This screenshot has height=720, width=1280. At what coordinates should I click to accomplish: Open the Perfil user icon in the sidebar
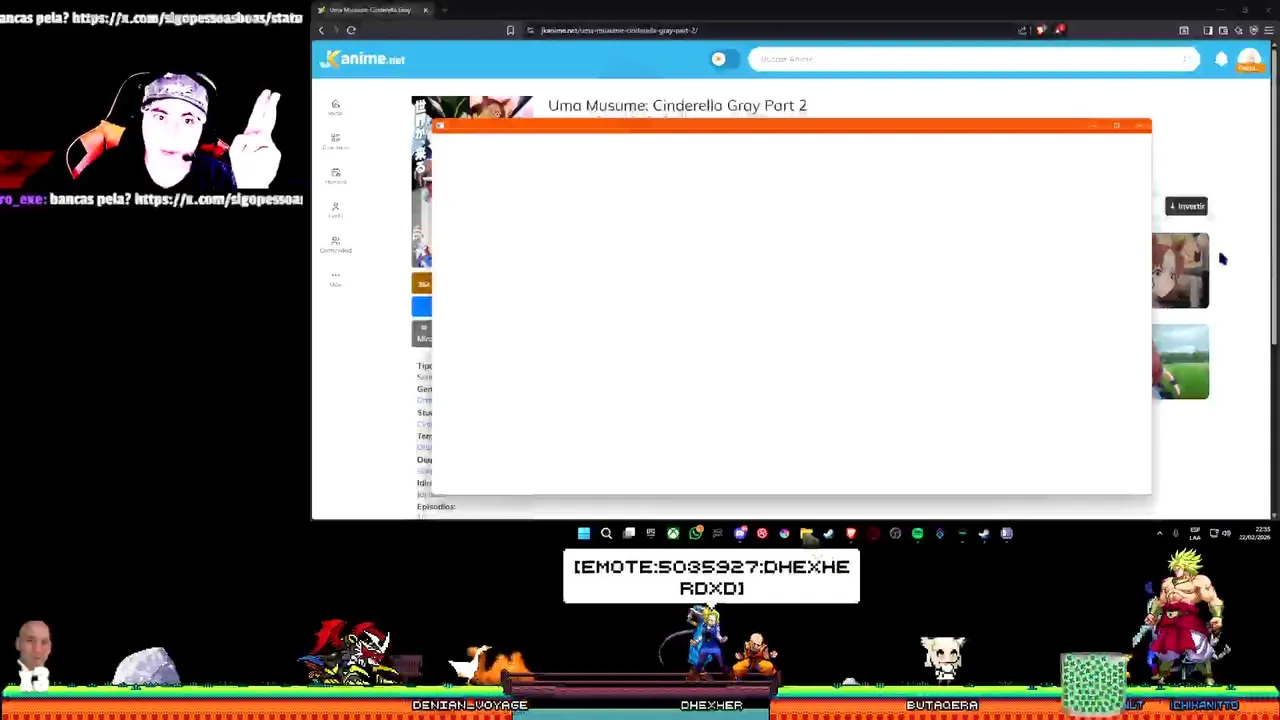click(x=335, y=209)
